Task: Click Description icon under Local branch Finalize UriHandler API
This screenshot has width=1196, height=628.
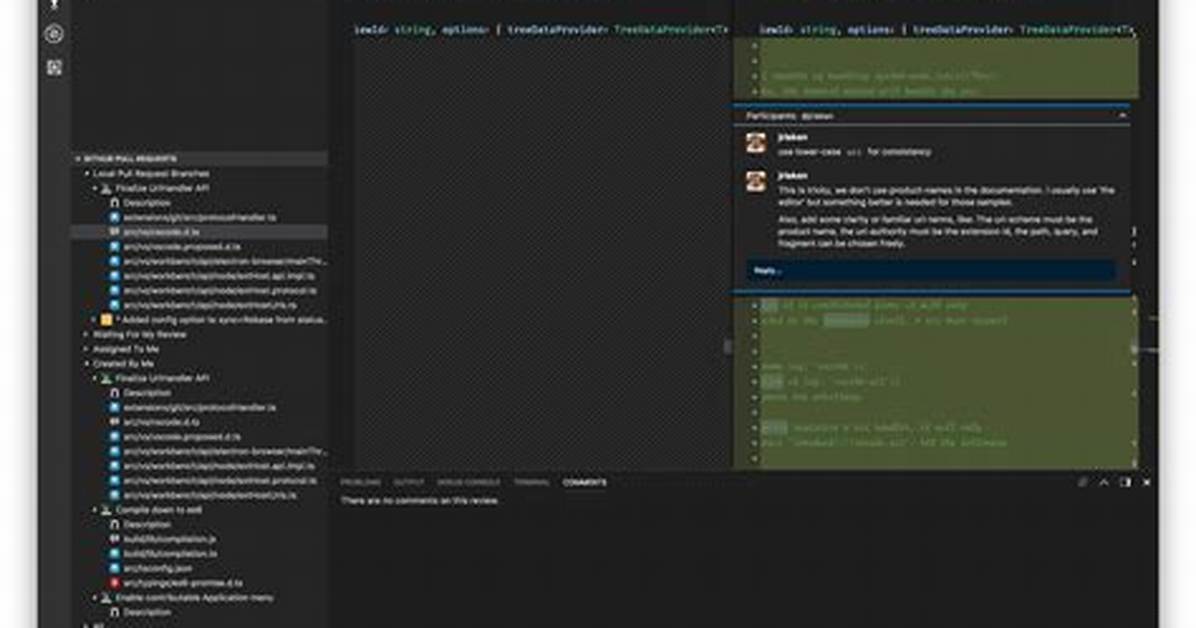Action: (x=114, y=203)
